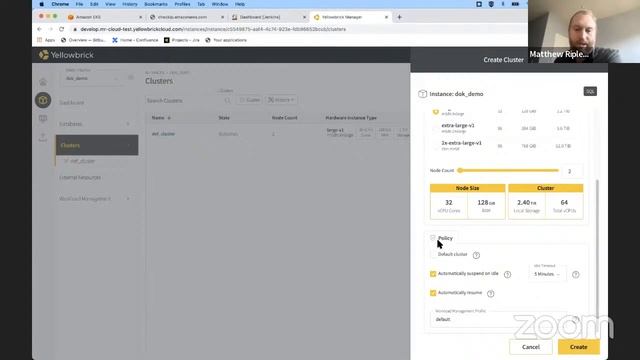Image resolution: width=640 pixels, height=360 pixels.
Task: Close the Yellowbrick Manager tab
Action: click(x=386, y=17)
